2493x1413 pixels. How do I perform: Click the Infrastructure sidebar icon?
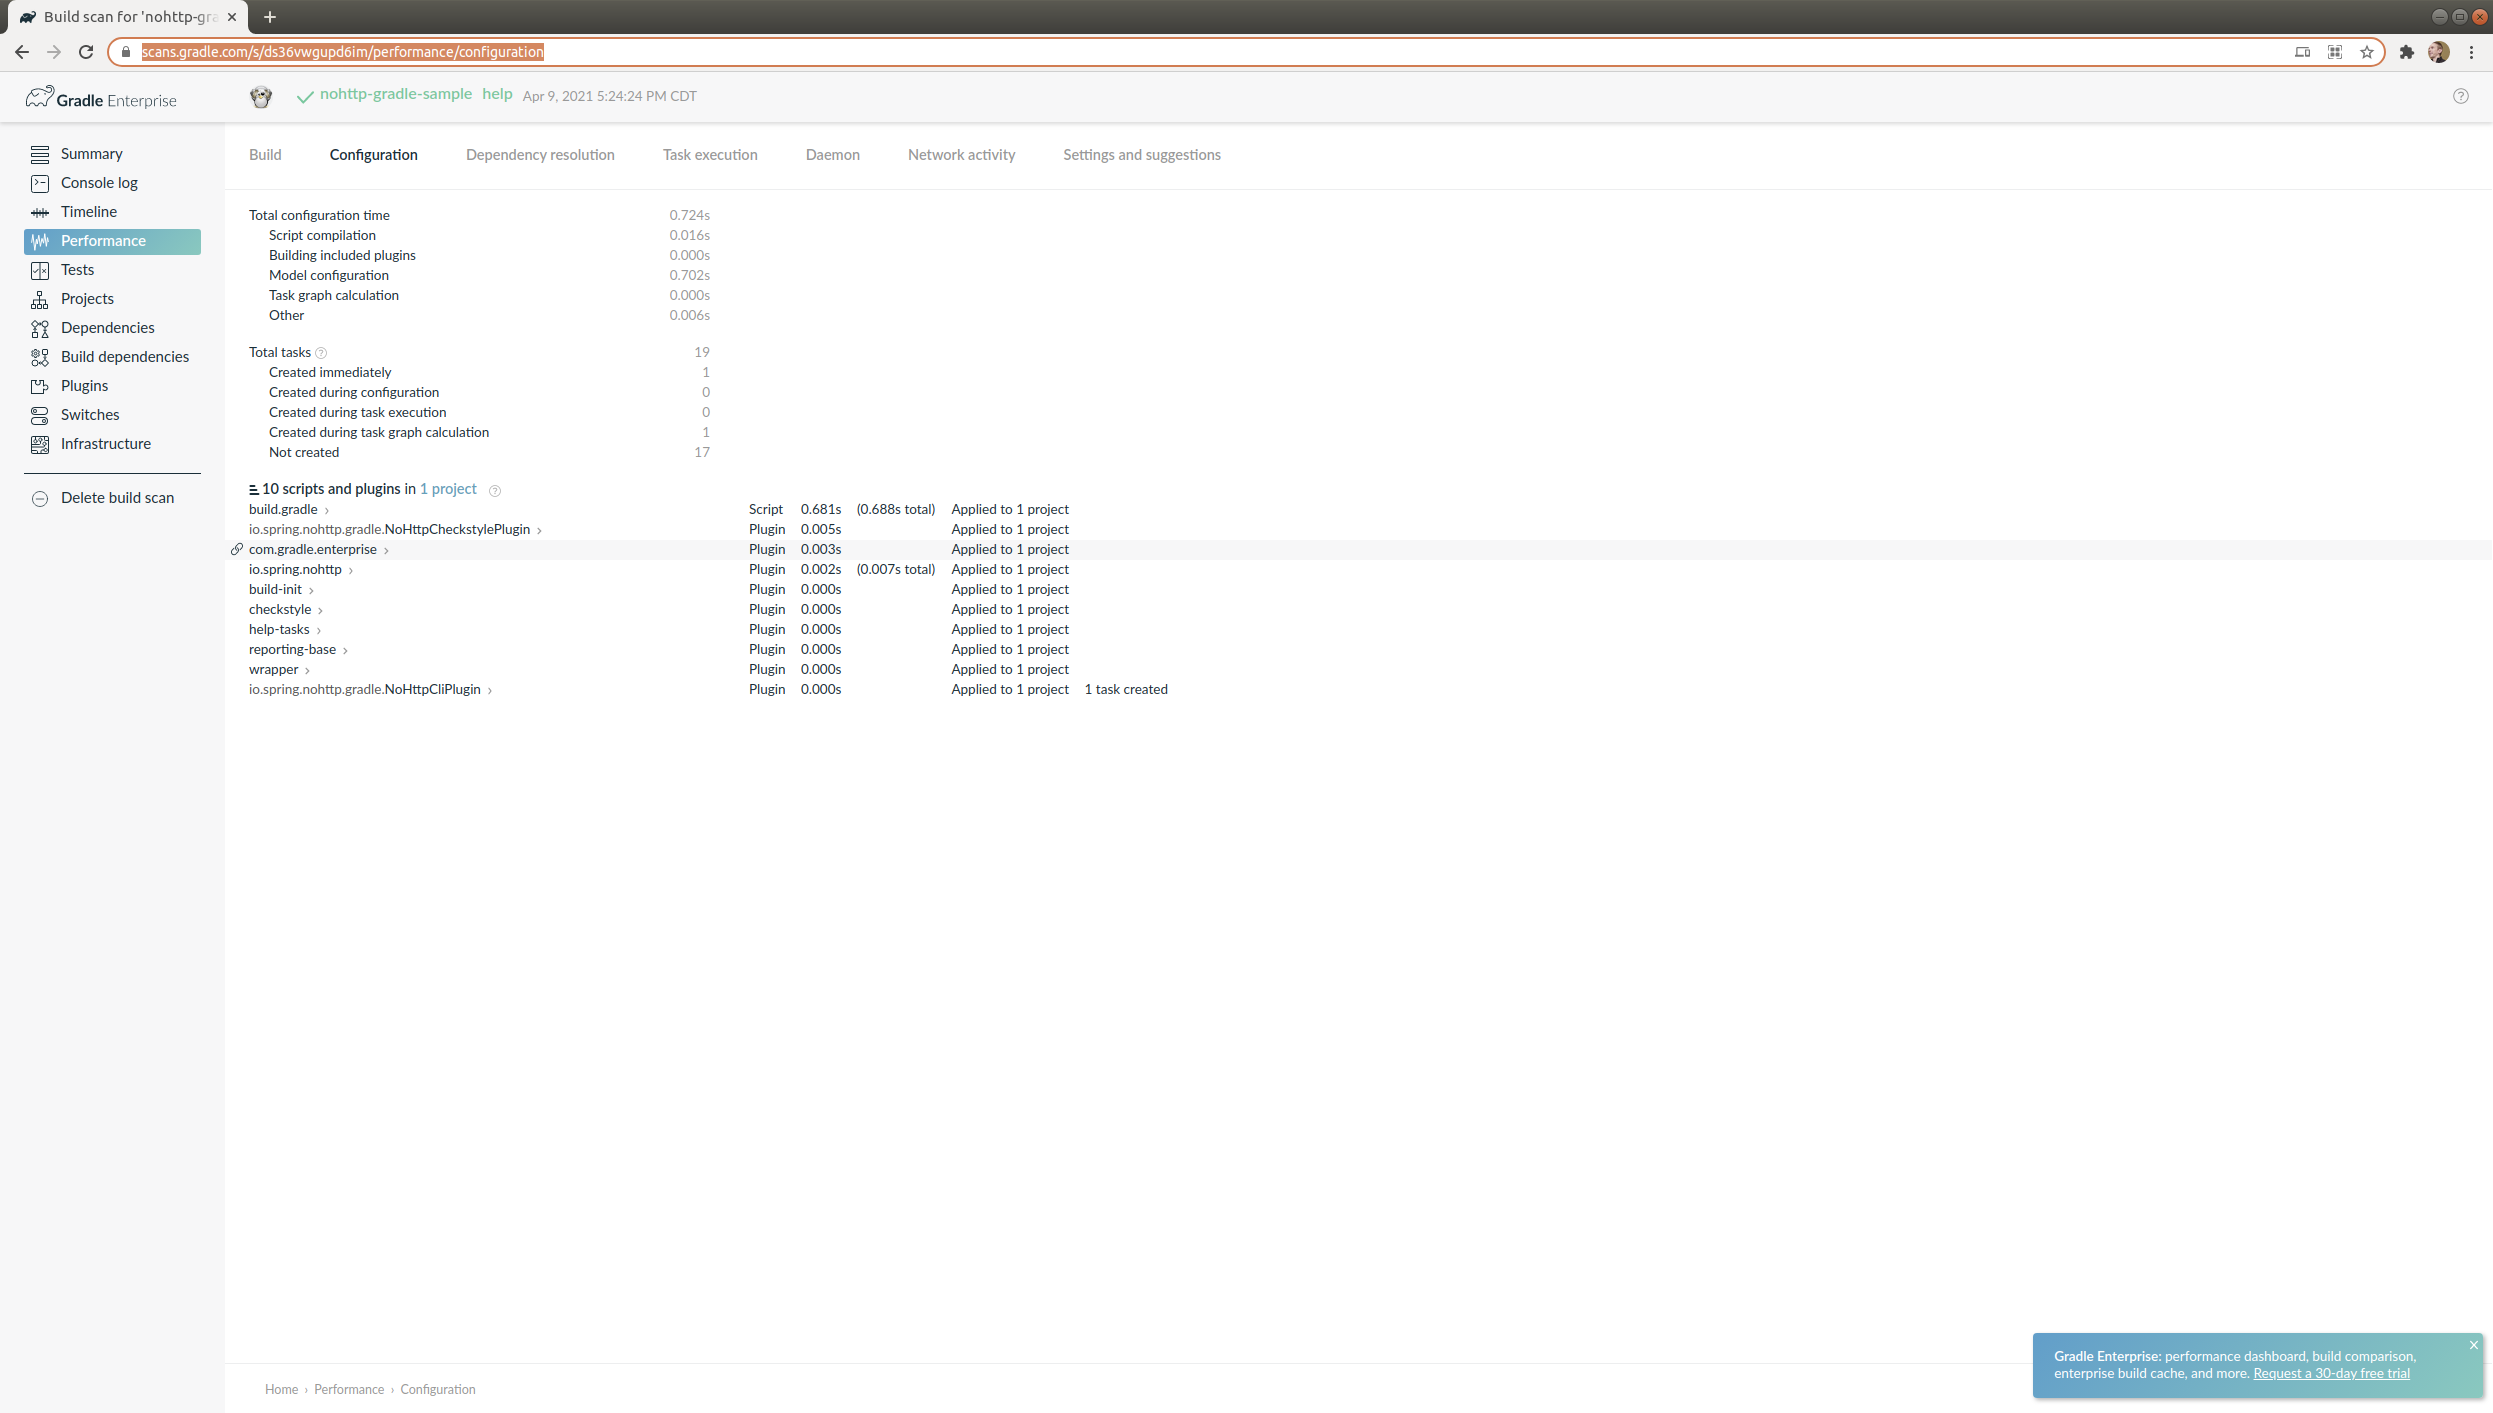40,444
